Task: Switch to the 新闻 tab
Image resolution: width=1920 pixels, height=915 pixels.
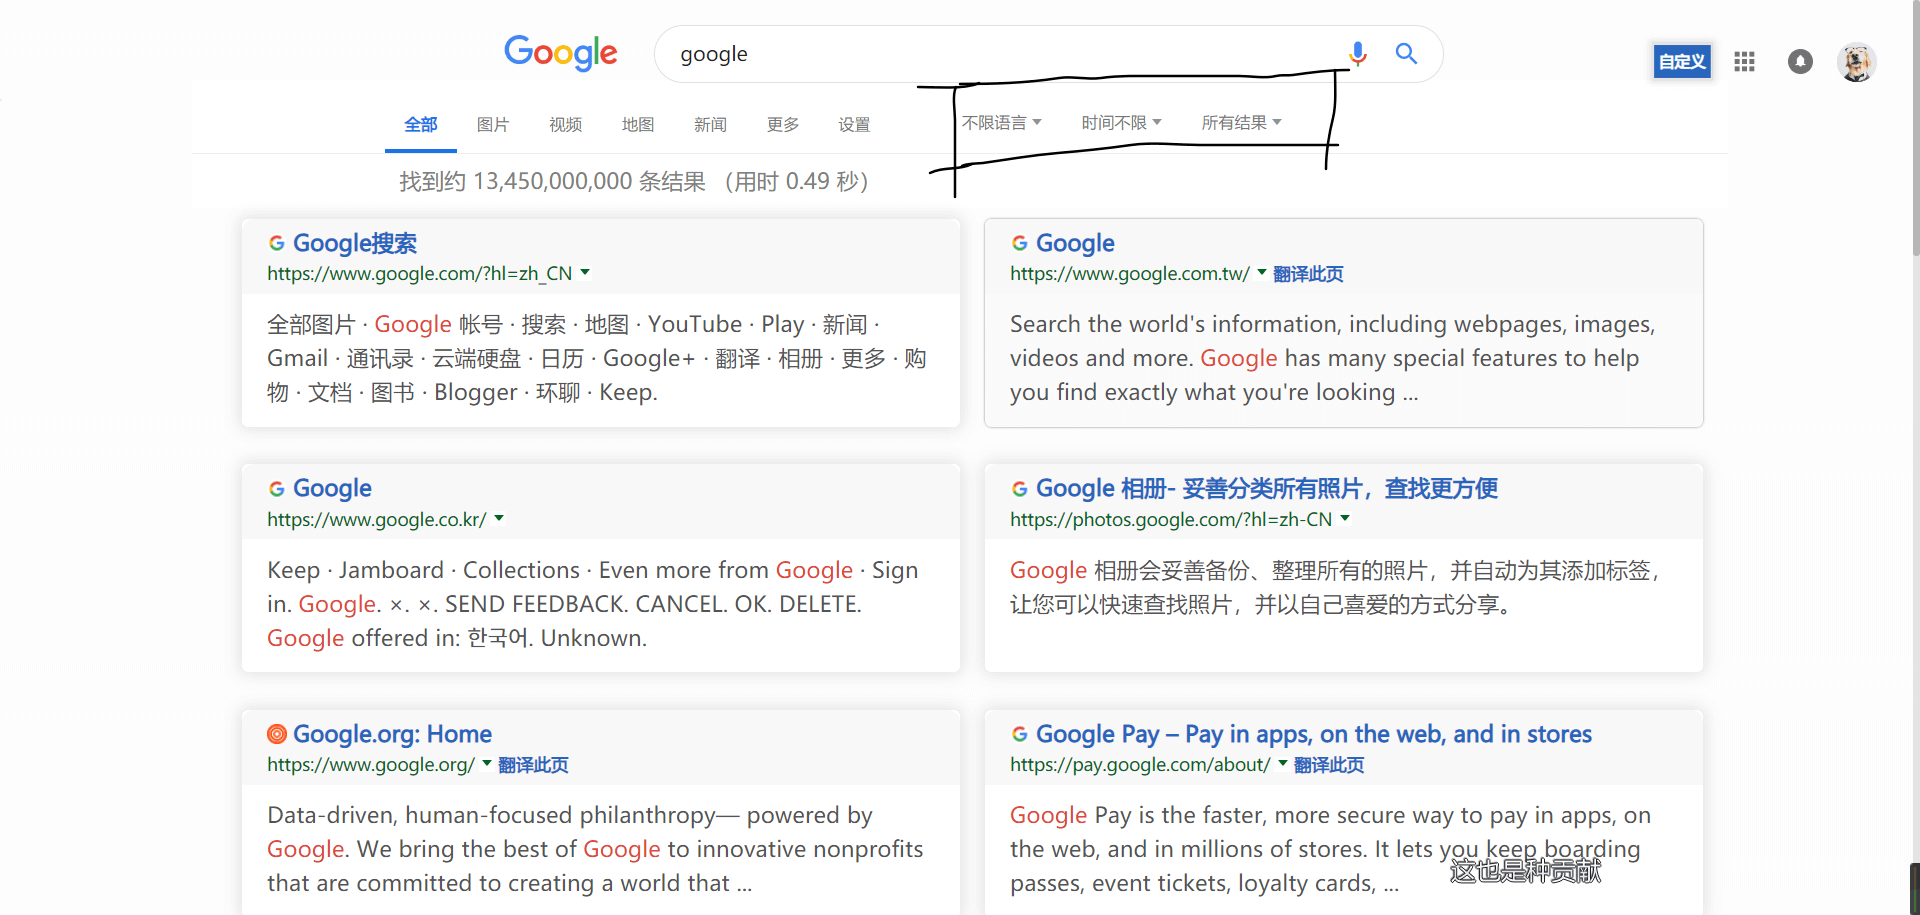Action: pos(710,125)
